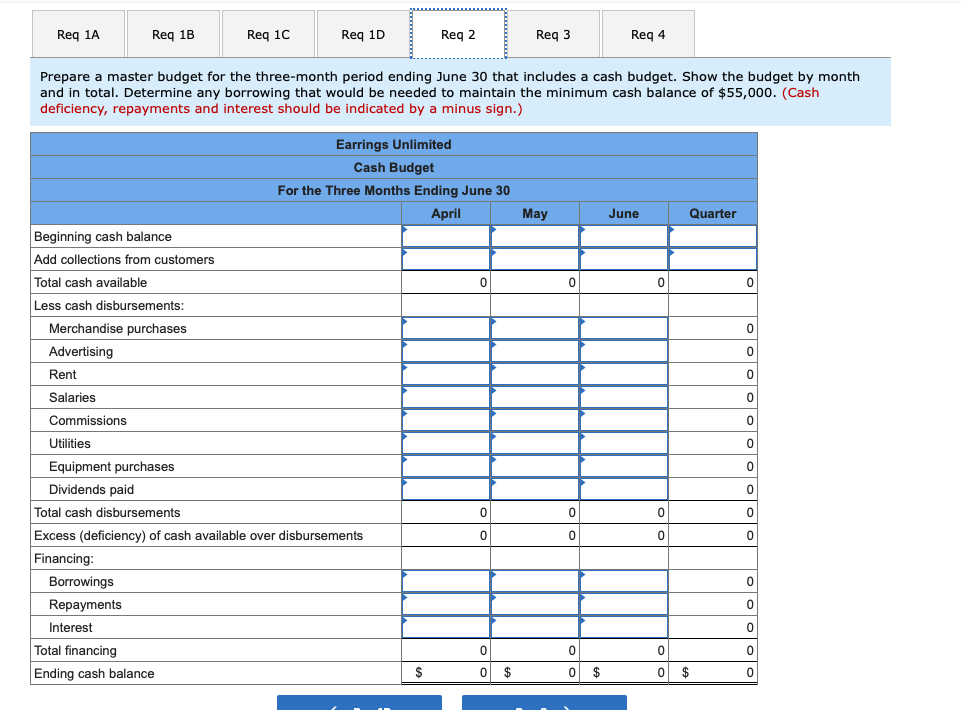Switch to the Req 1A tab
Image resolution: width=961 pixels, height=718 pixels.
[78, 33]
